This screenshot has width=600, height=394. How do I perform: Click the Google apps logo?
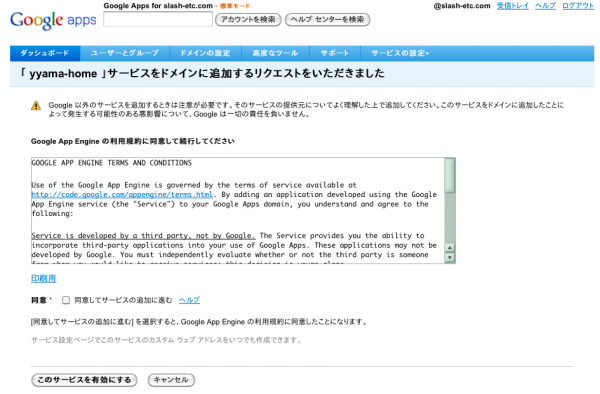tap(53, 20)
